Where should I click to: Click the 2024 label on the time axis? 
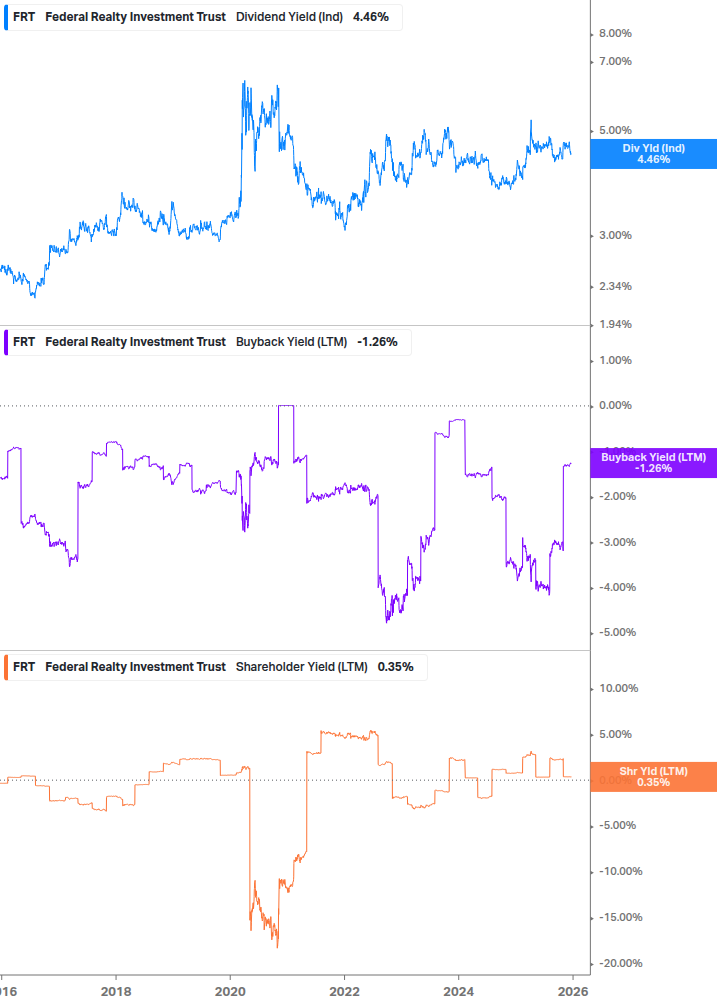pos(459,992)
